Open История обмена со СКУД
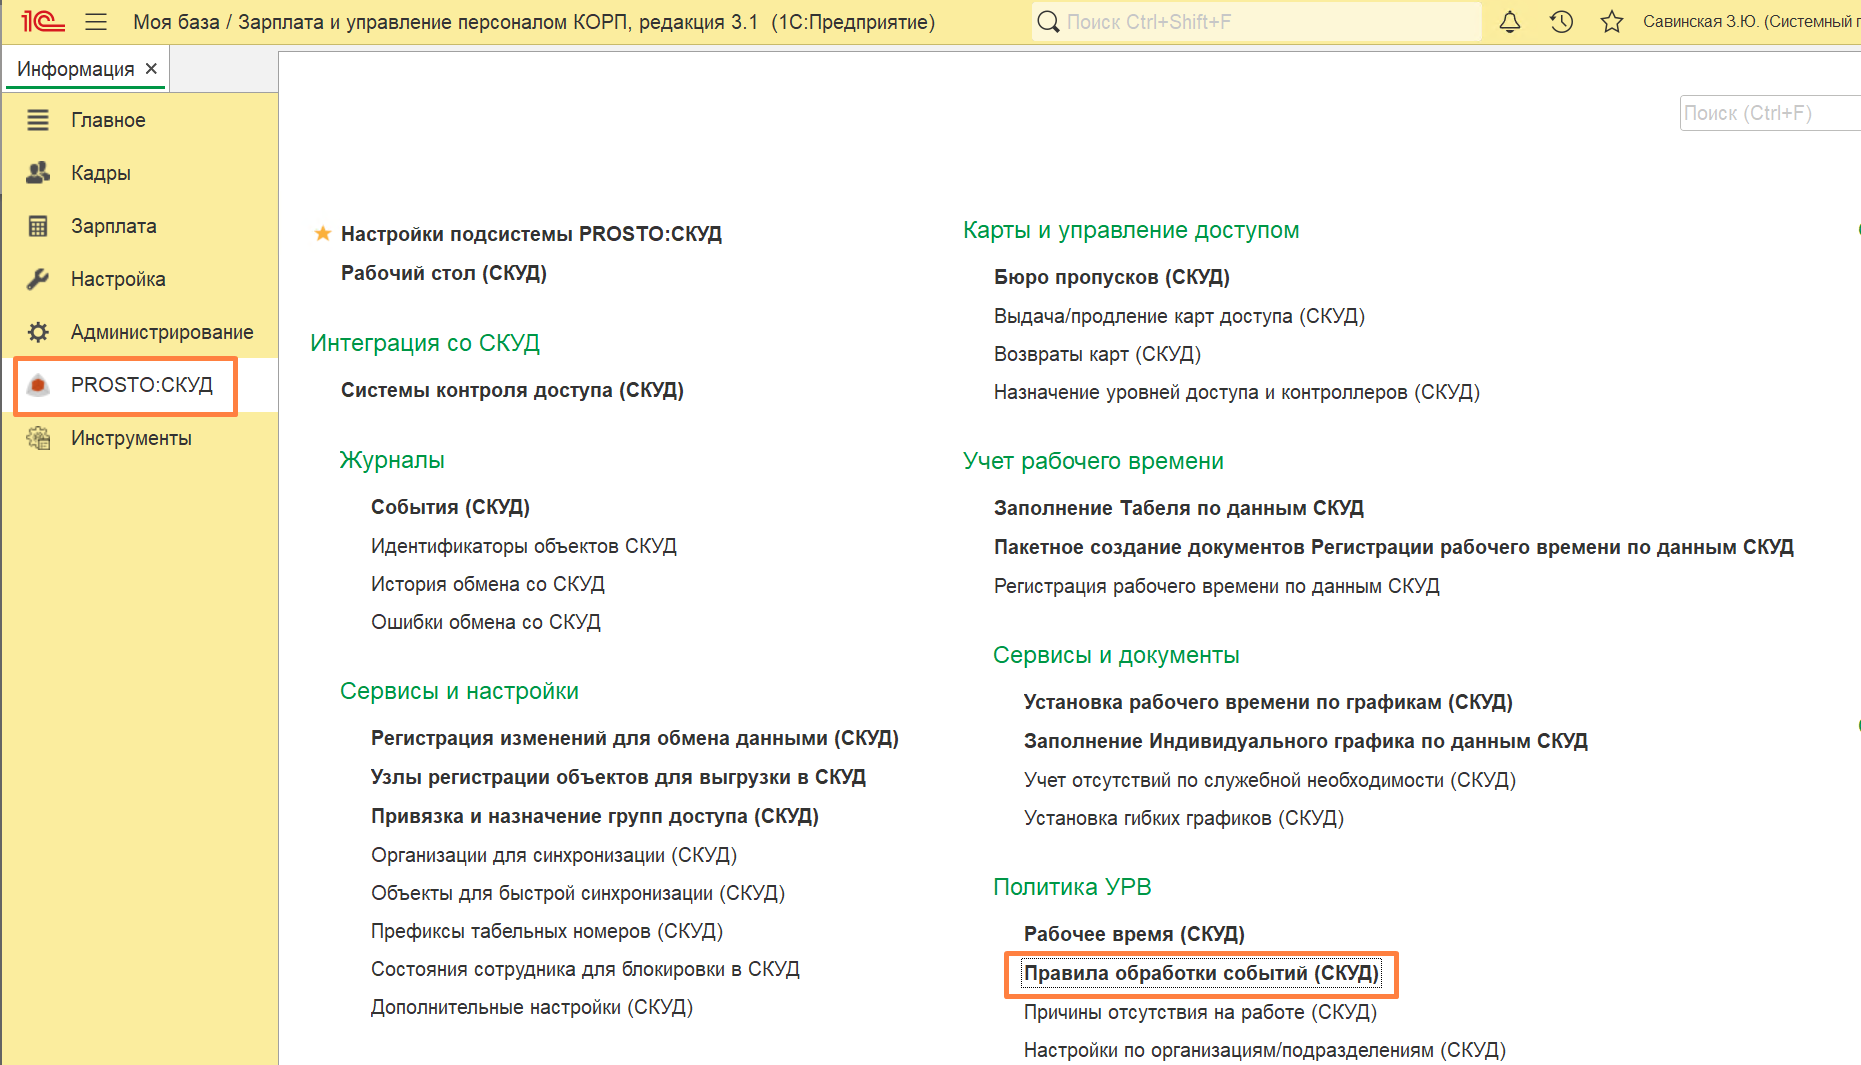1861x1065 pixels. pyautogui.click(x=488, y=584)
